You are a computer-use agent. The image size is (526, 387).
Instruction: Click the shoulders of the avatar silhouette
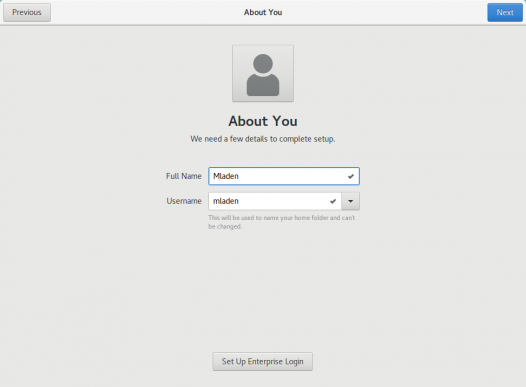coord(263,85)
